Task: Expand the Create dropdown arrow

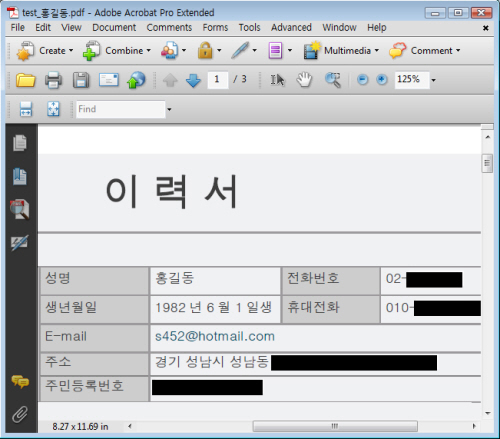Action: tap(71, 51)
